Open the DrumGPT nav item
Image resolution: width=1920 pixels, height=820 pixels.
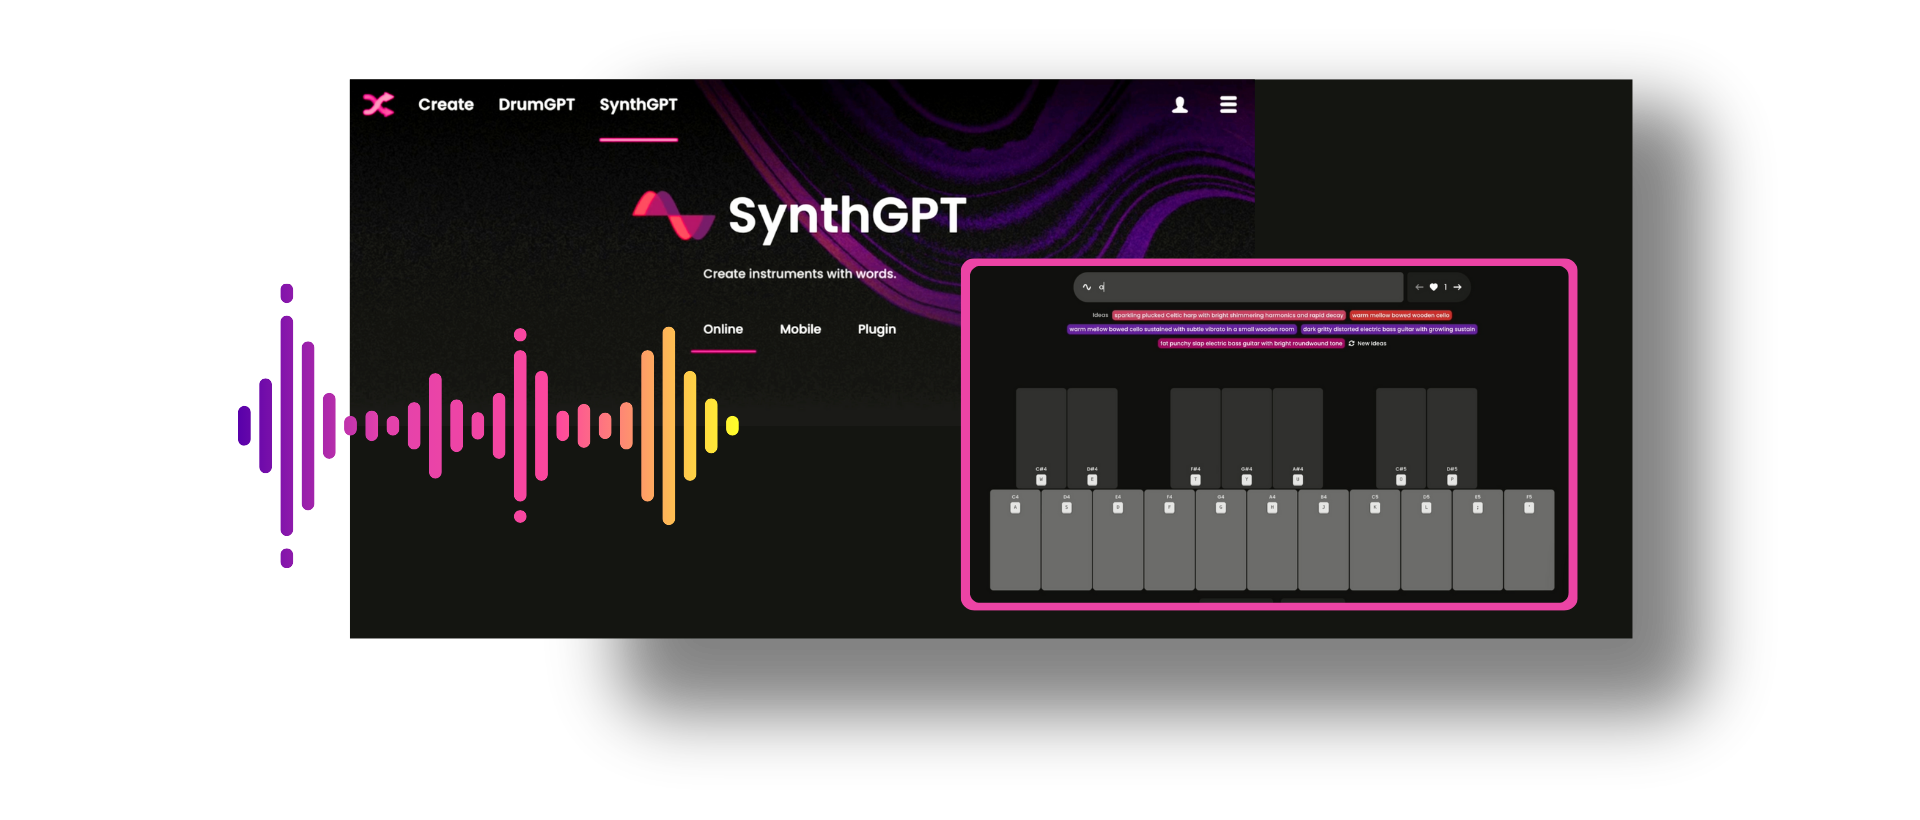(537, 104)
